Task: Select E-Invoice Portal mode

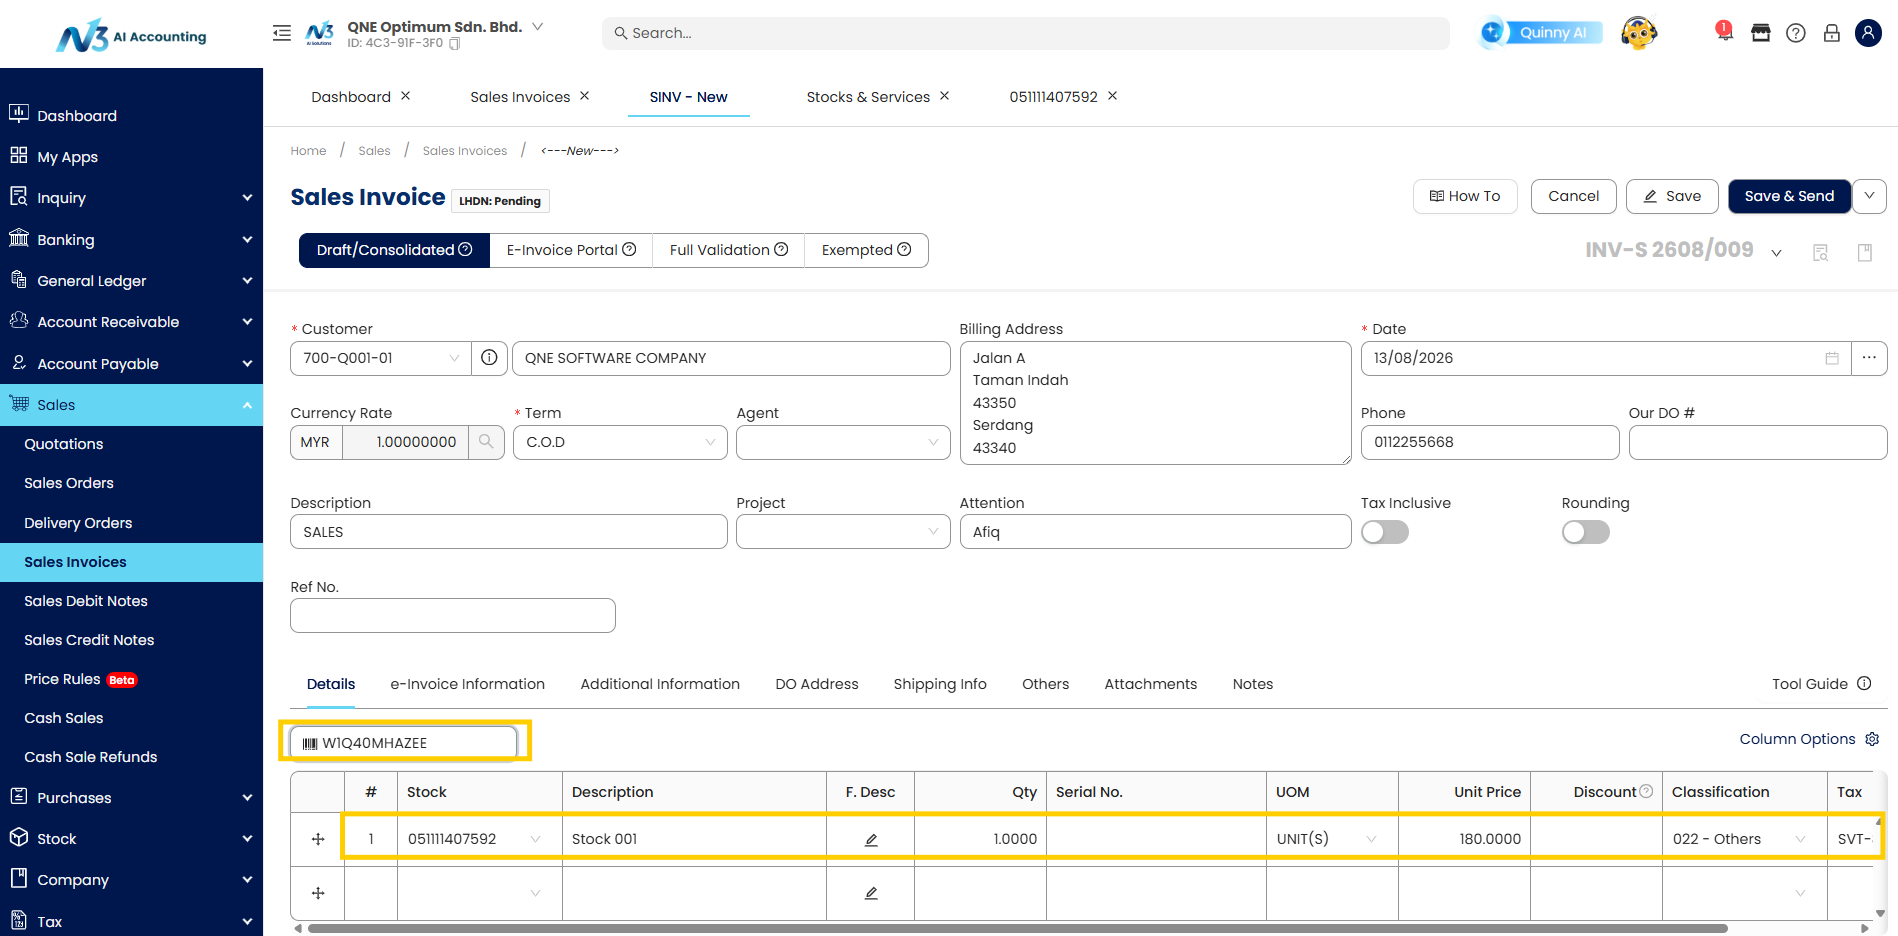Action: pyautogui.click(x=571, y=250)
